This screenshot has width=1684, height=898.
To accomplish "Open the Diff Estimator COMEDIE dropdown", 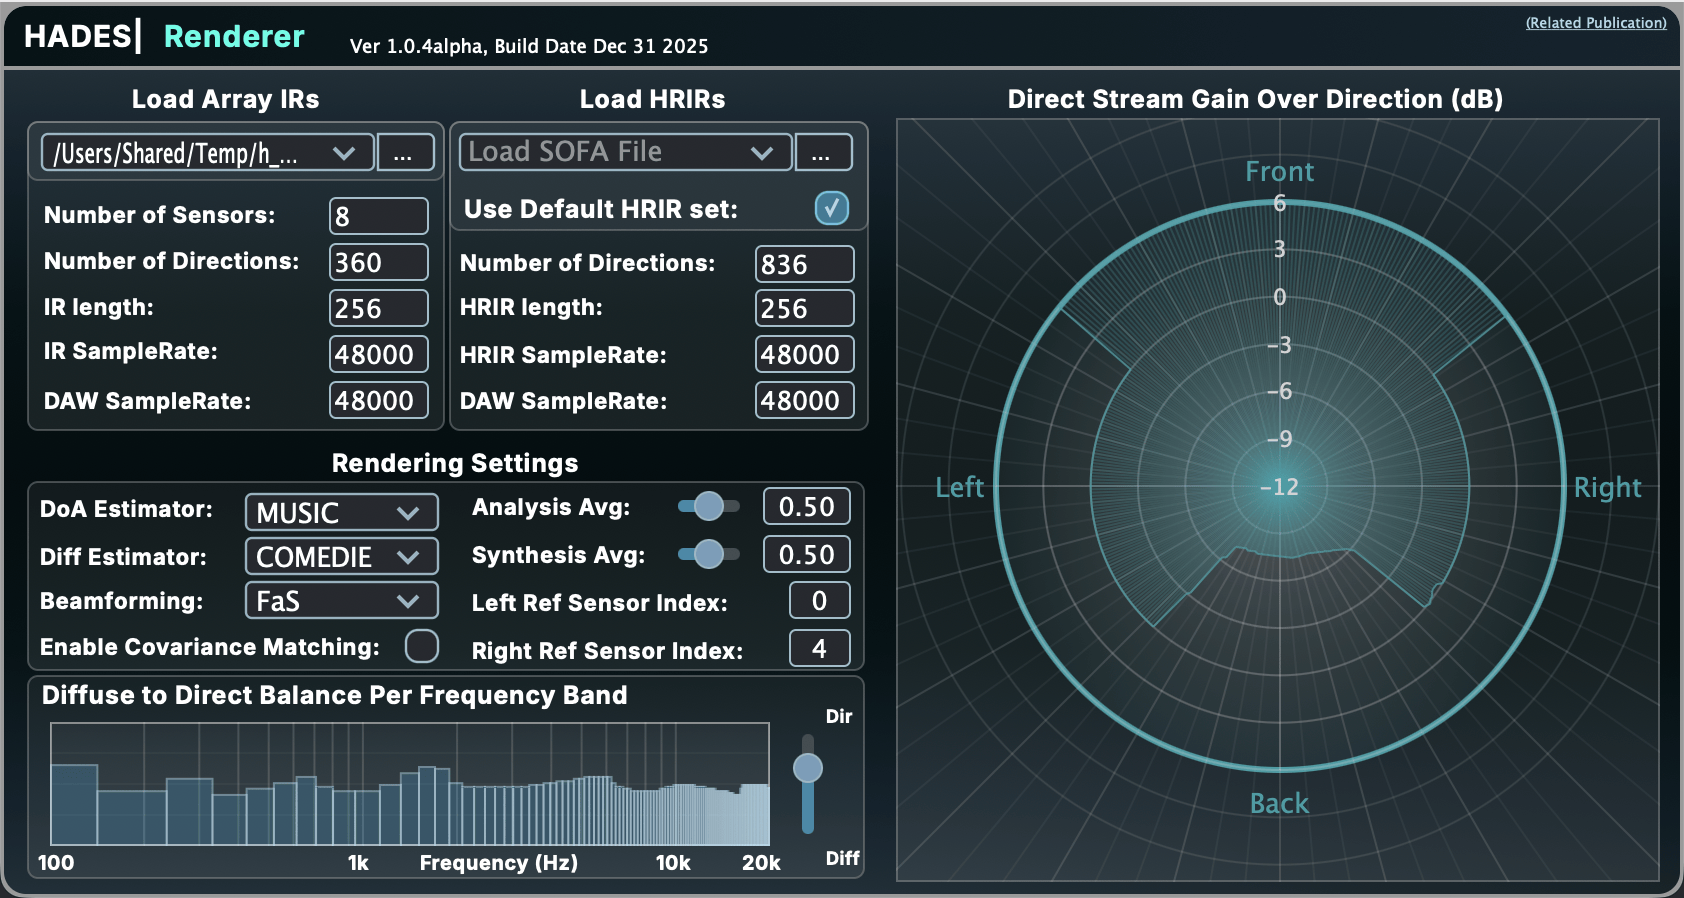I will [342, 556].
